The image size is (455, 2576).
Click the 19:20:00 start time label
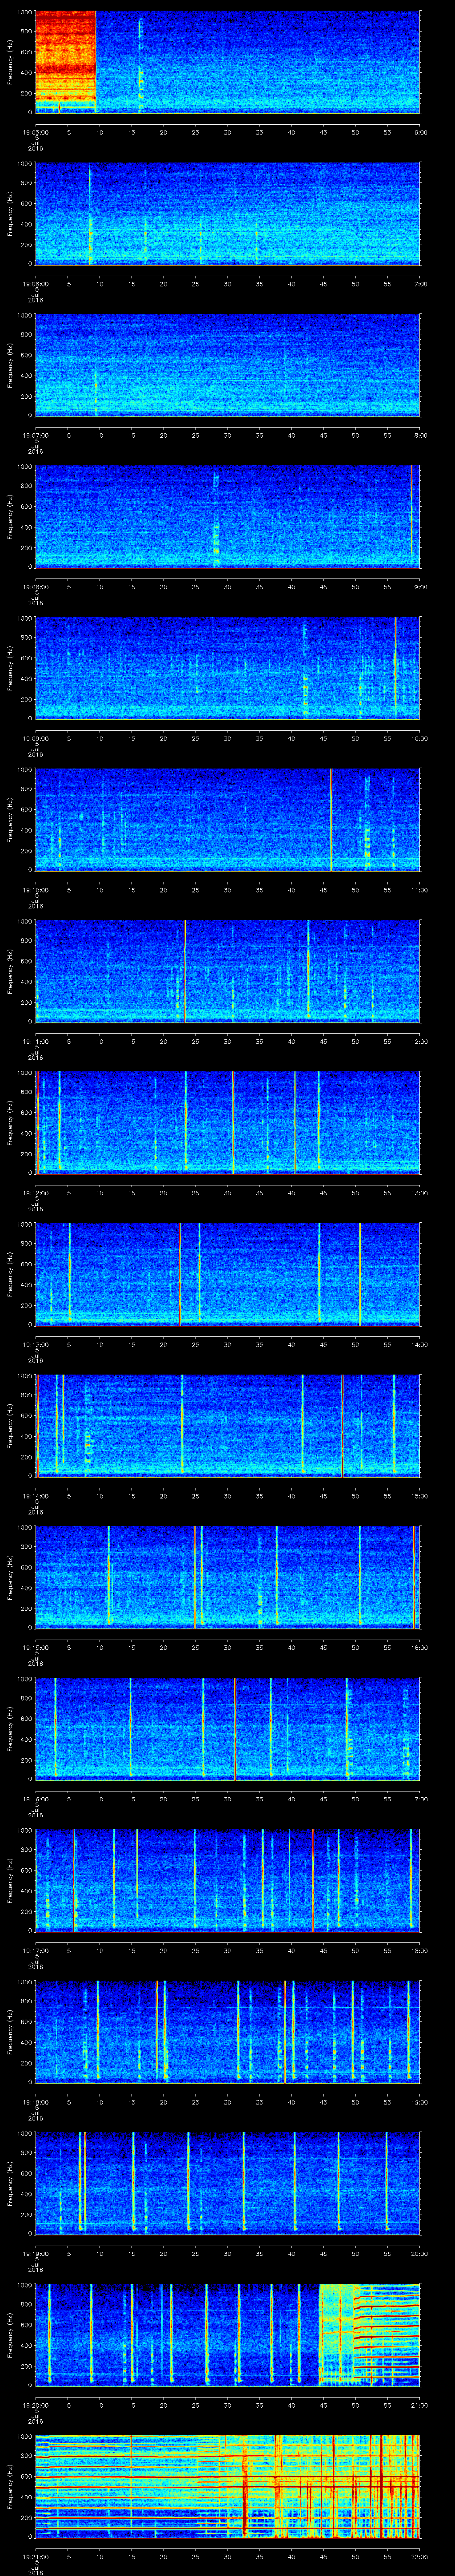(36, 2405)
